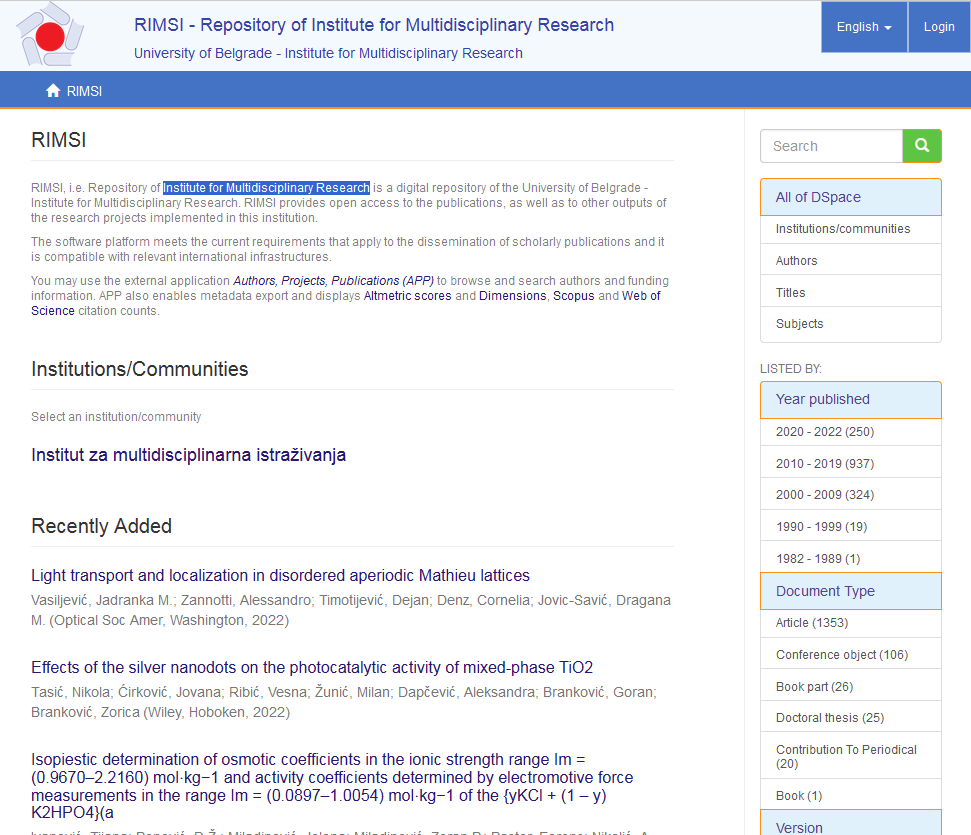The height and width of the screenshot is (835, 971).
Task: Open Institut za multidisciplinarna istraživanja community
Action: tap(189, 455)
